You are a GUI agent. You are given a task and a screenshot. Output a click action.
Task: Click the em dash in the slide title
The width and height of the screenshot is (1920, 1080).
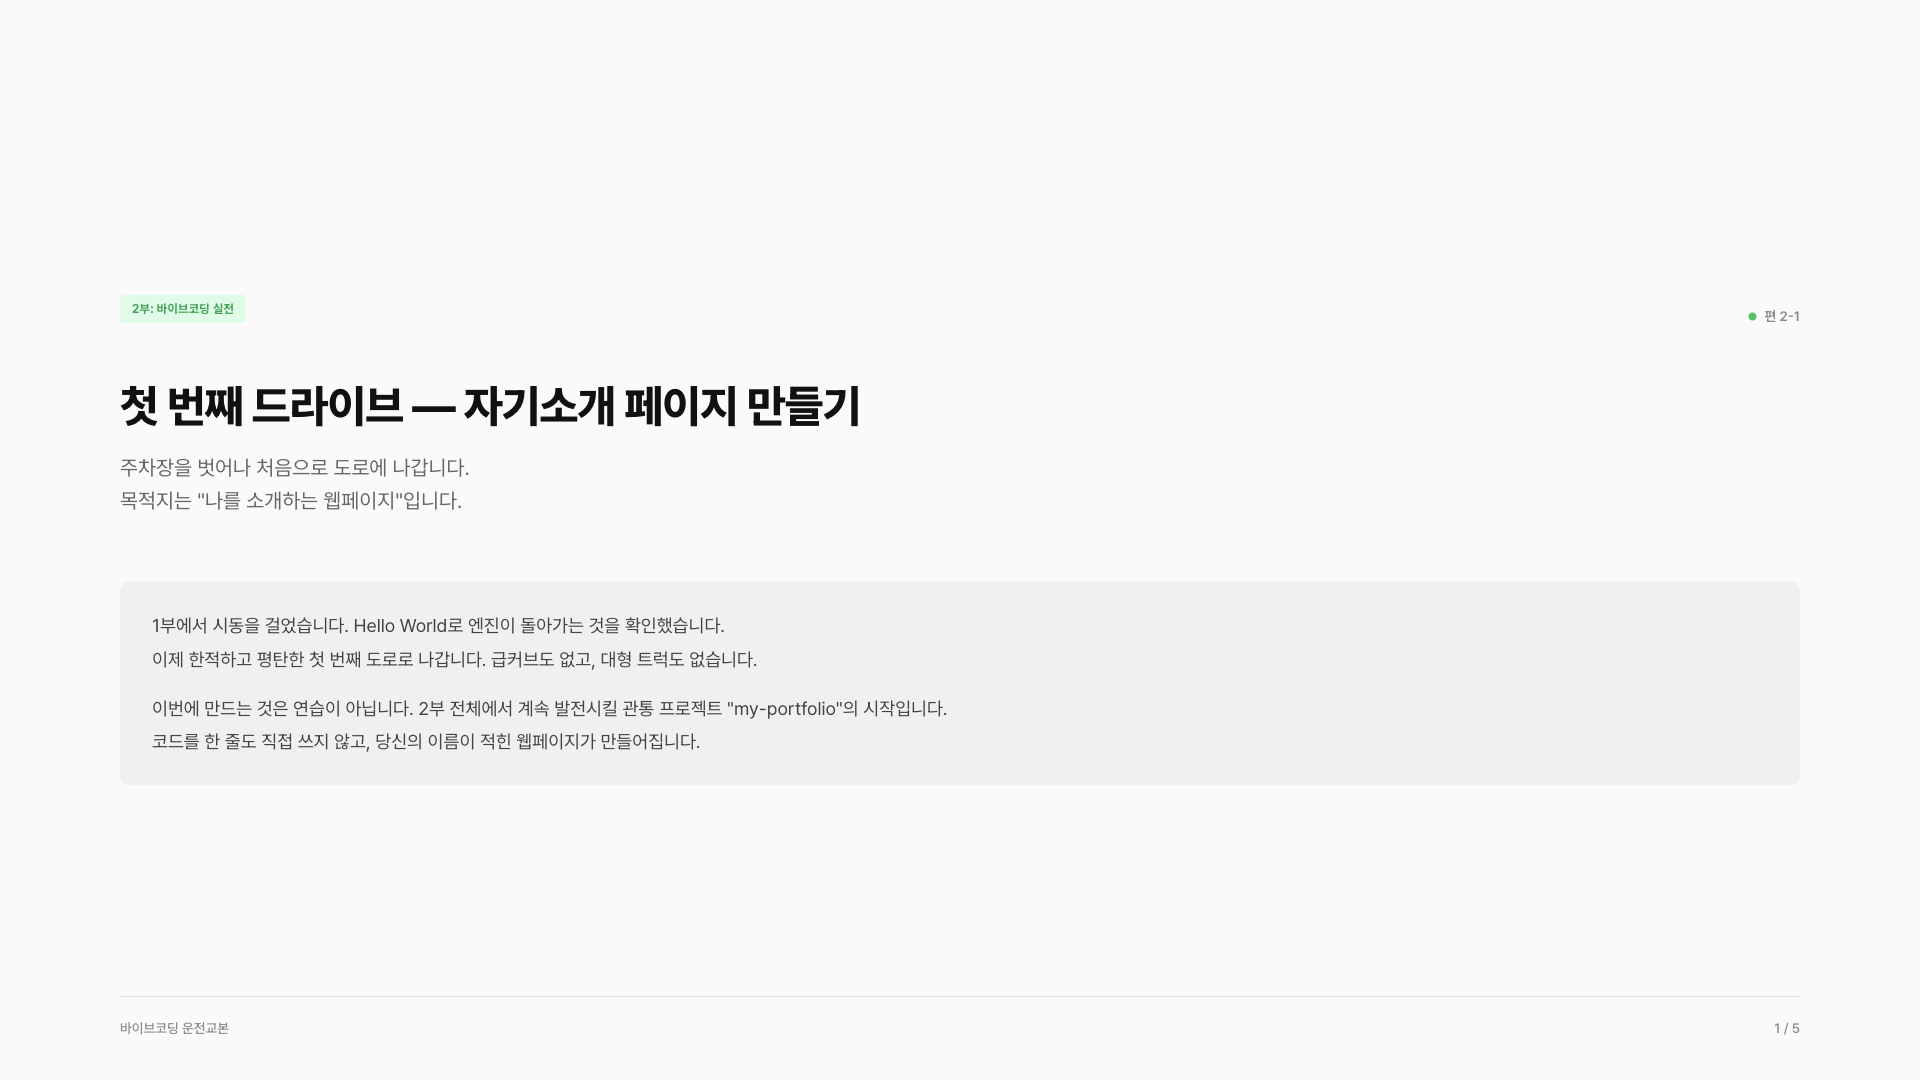tap(433, 407)
